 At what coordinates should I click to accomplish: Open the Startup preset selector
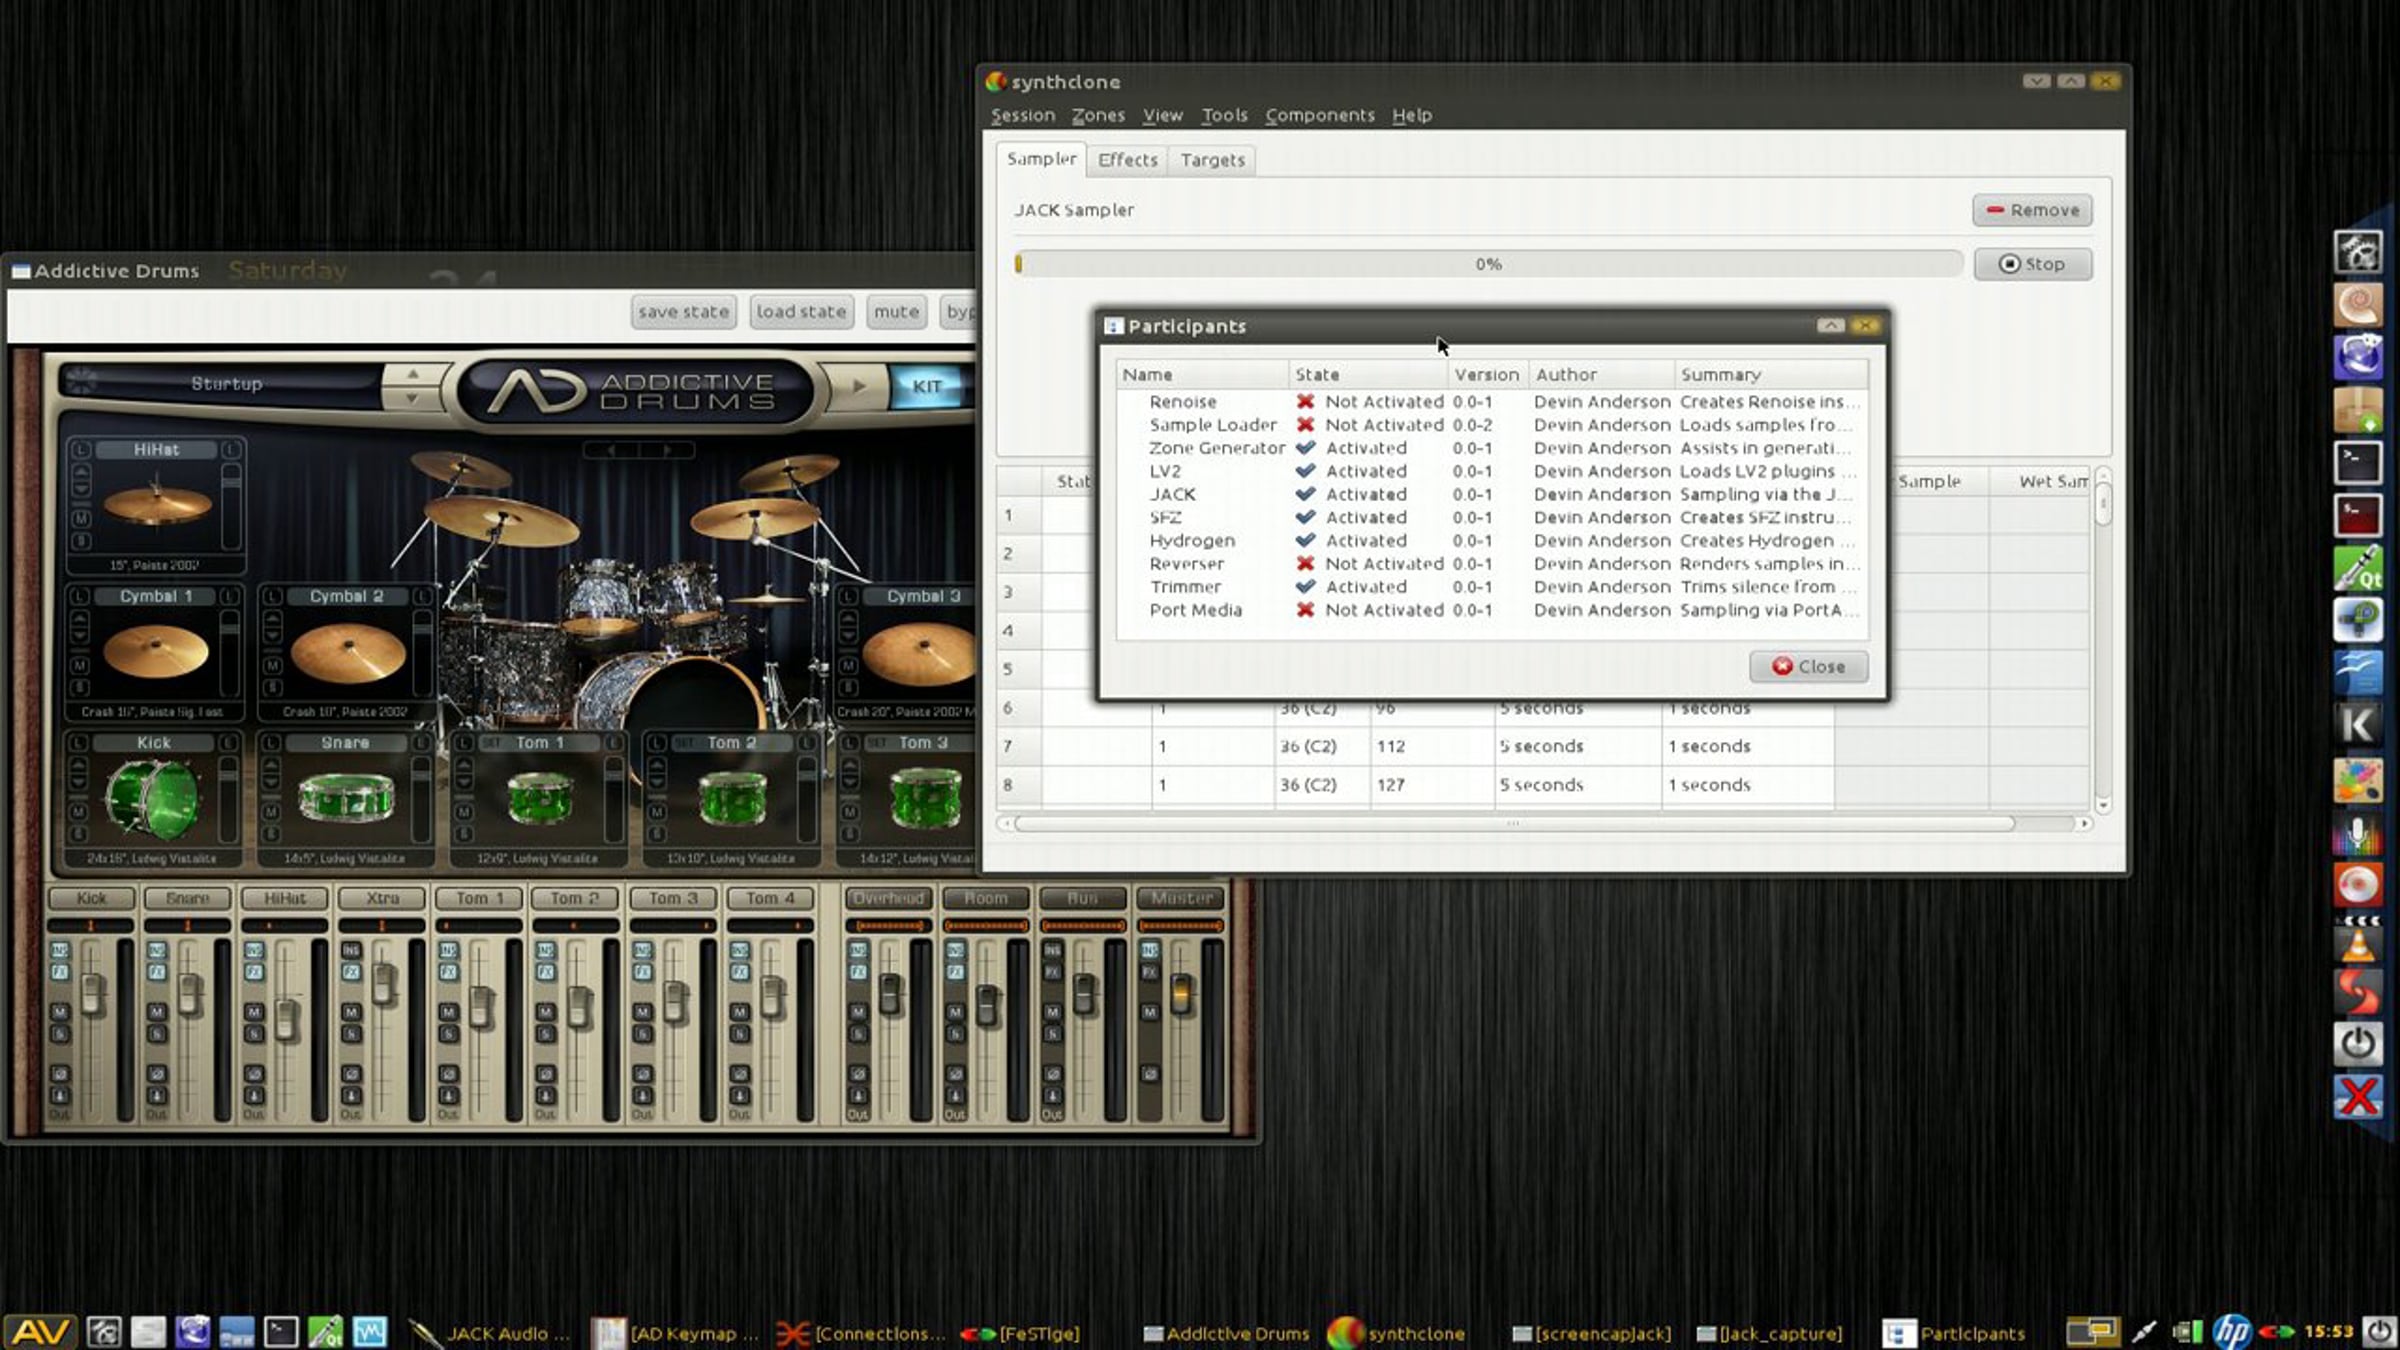coord(227,384)
